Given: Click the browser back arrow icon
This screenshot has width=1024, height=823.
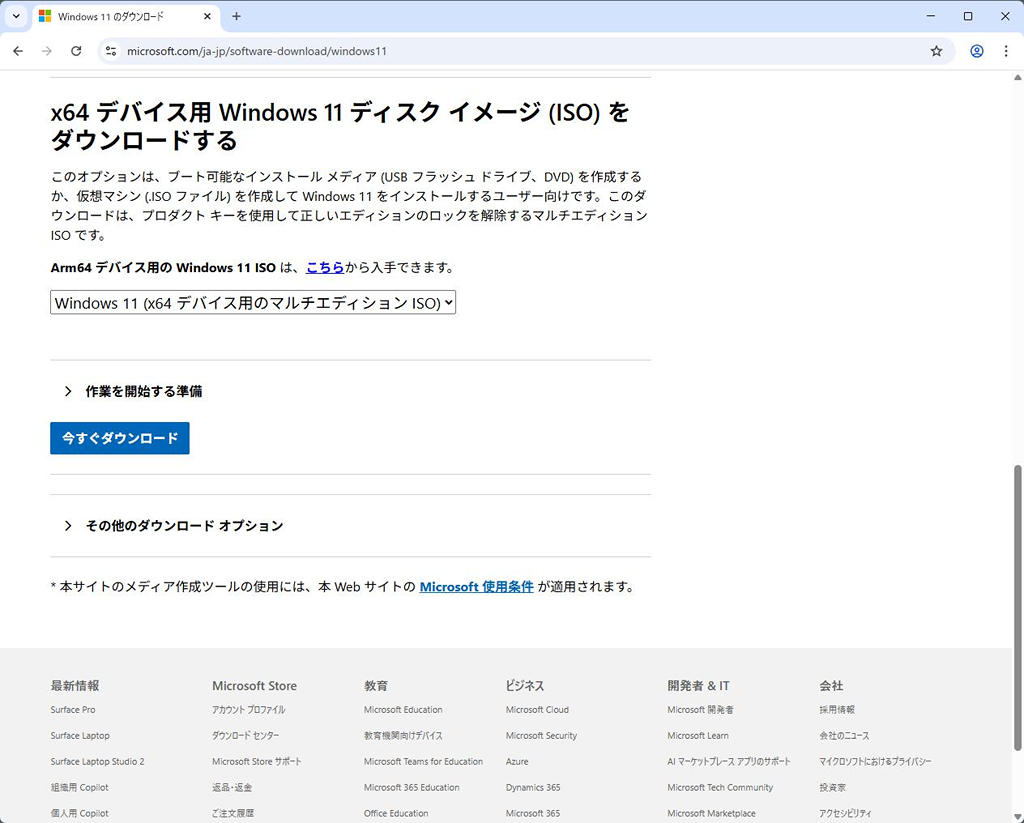Looking at the screenshot, I should point(18,51).
